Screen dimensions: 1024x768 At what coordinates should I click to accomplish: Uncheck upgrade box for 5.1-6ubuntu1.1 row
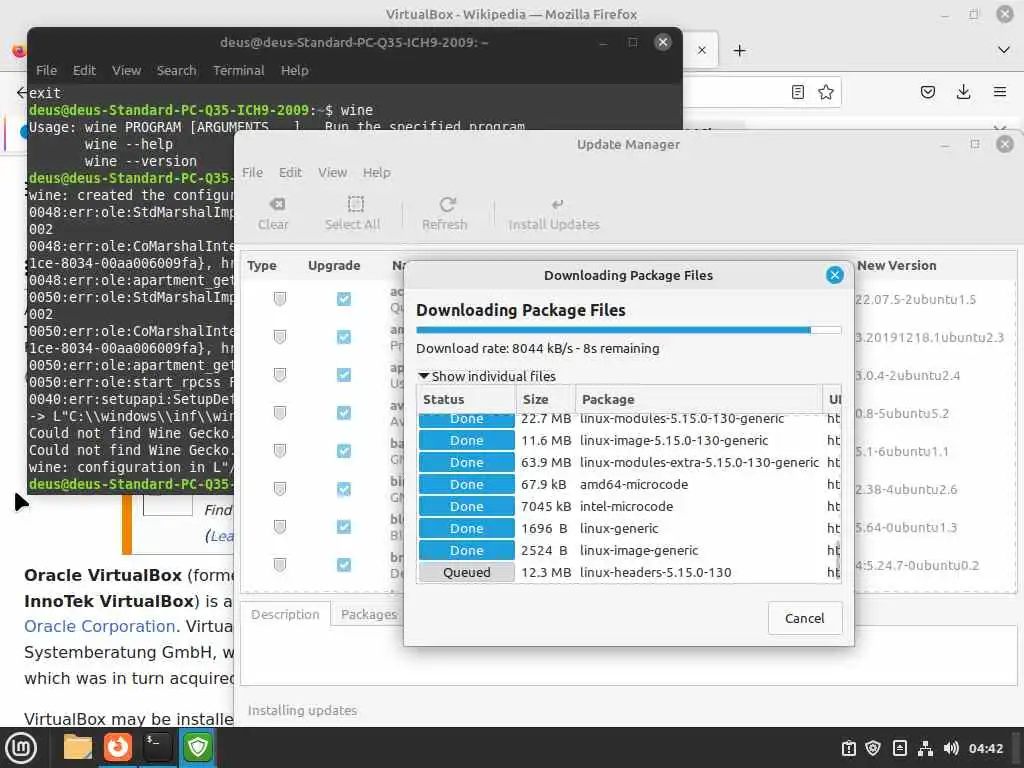click(344, 451)
